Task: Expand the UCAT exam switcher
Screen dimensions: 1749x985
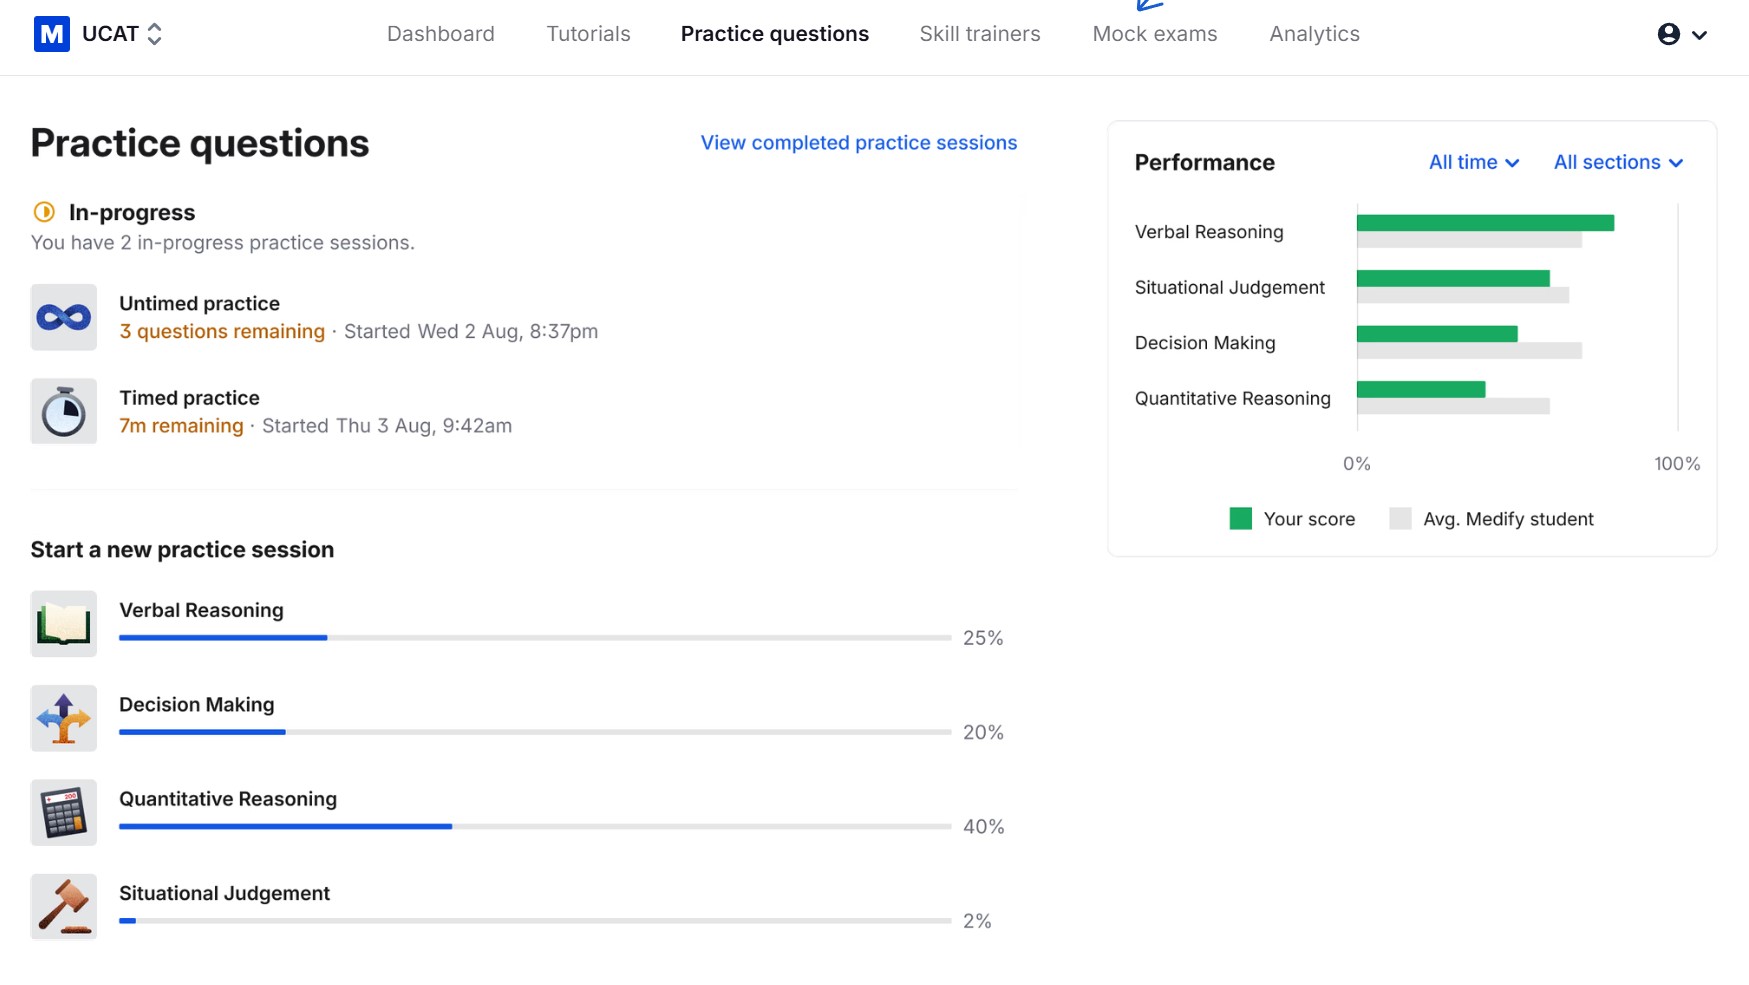Action: [154, 34]
